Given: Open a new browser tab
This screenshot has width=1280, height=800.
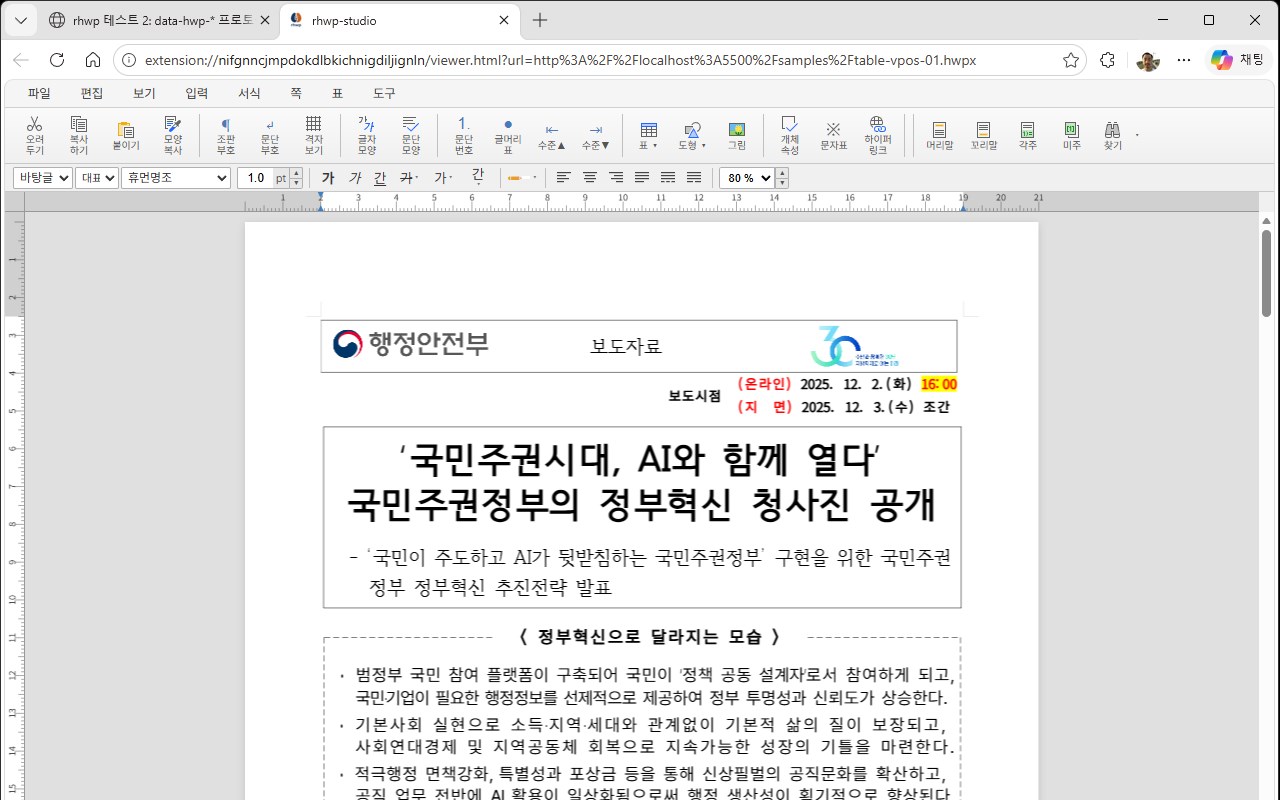Looking at the screenshot, I should [x=540, y=20].
